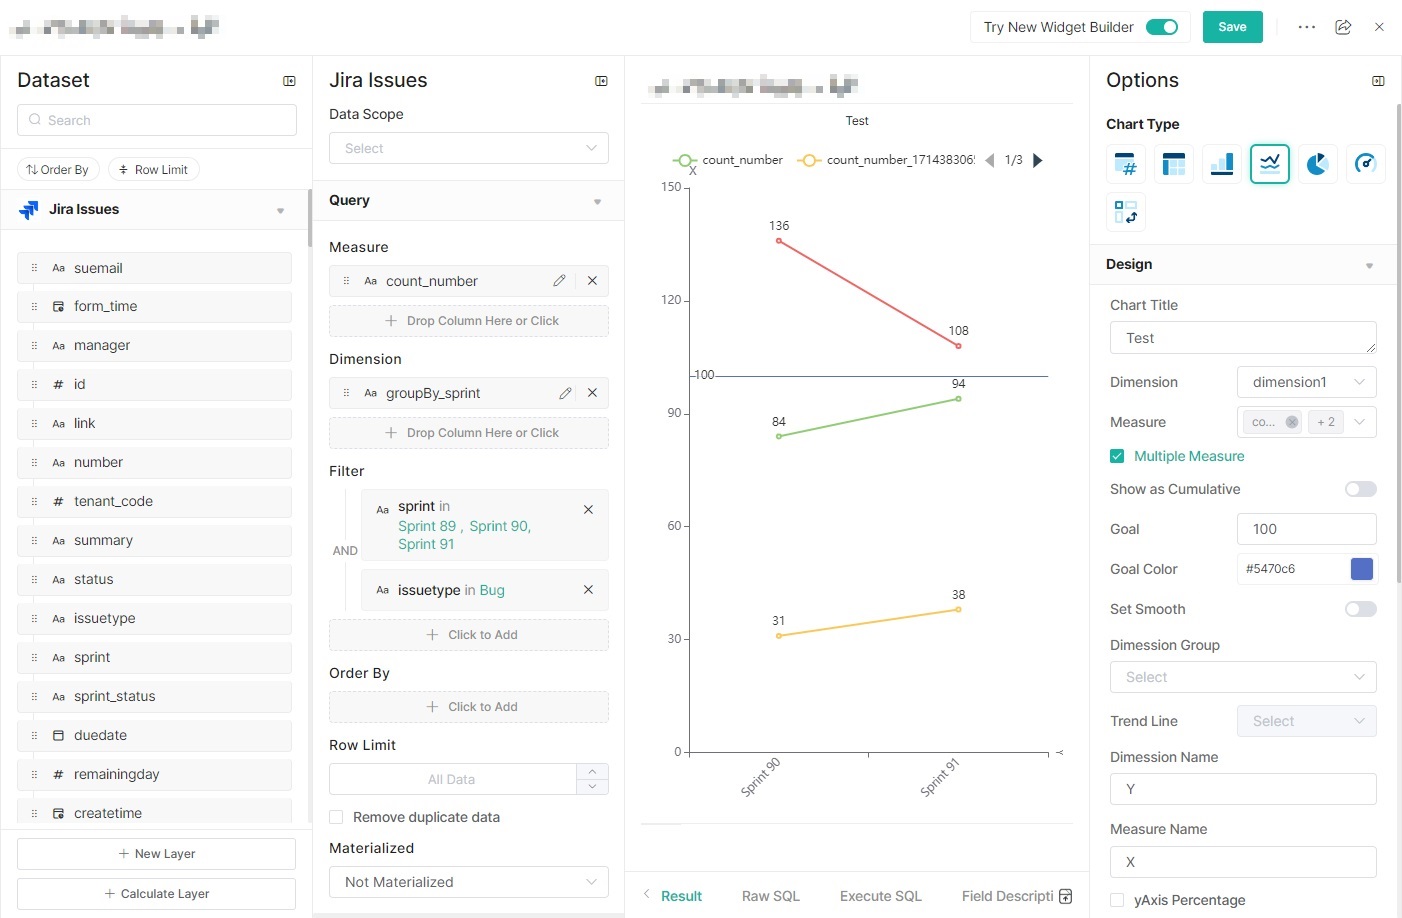This screenshot has width=1402, height=918.
Task: Enable the Set Smooth switch
Action: pos(1360,609)
